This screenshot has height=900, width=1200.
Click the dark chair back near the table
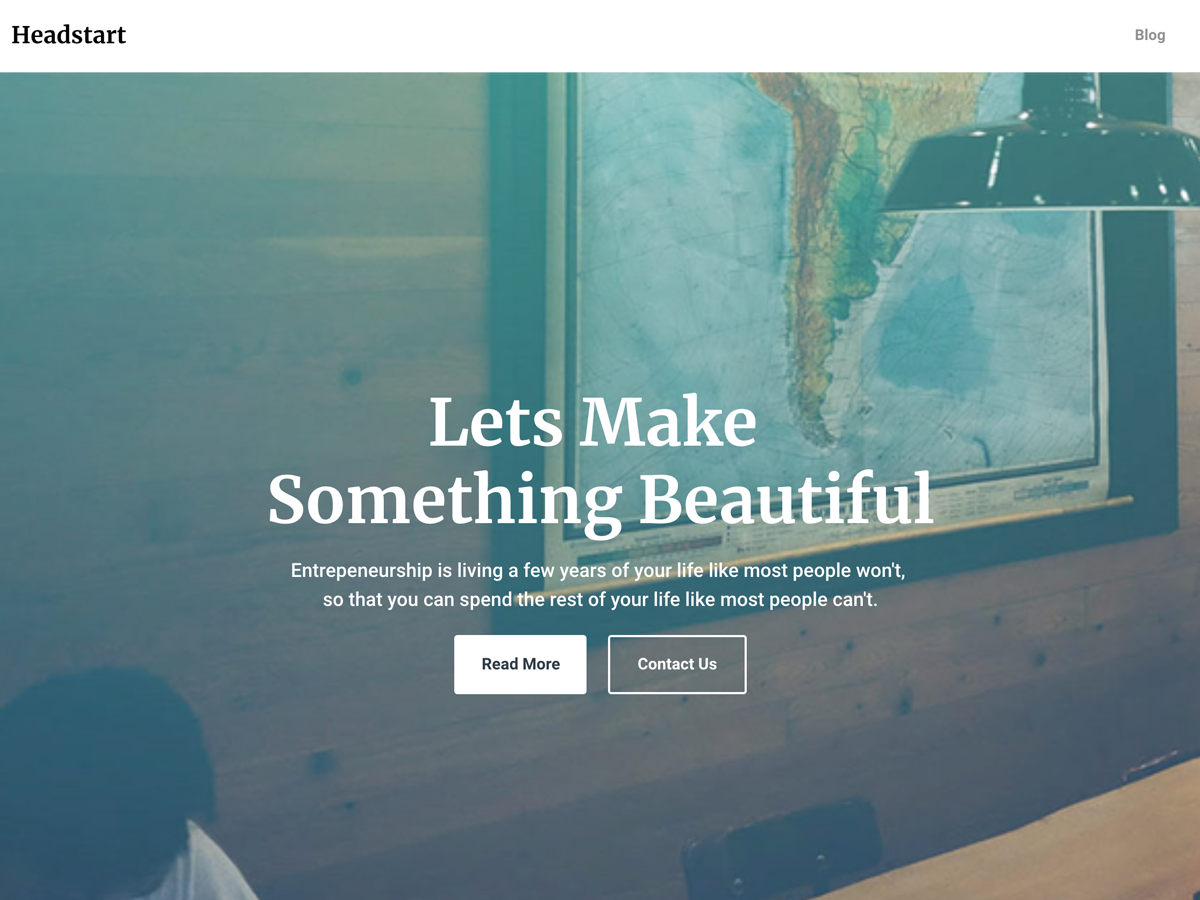point(782,850)
